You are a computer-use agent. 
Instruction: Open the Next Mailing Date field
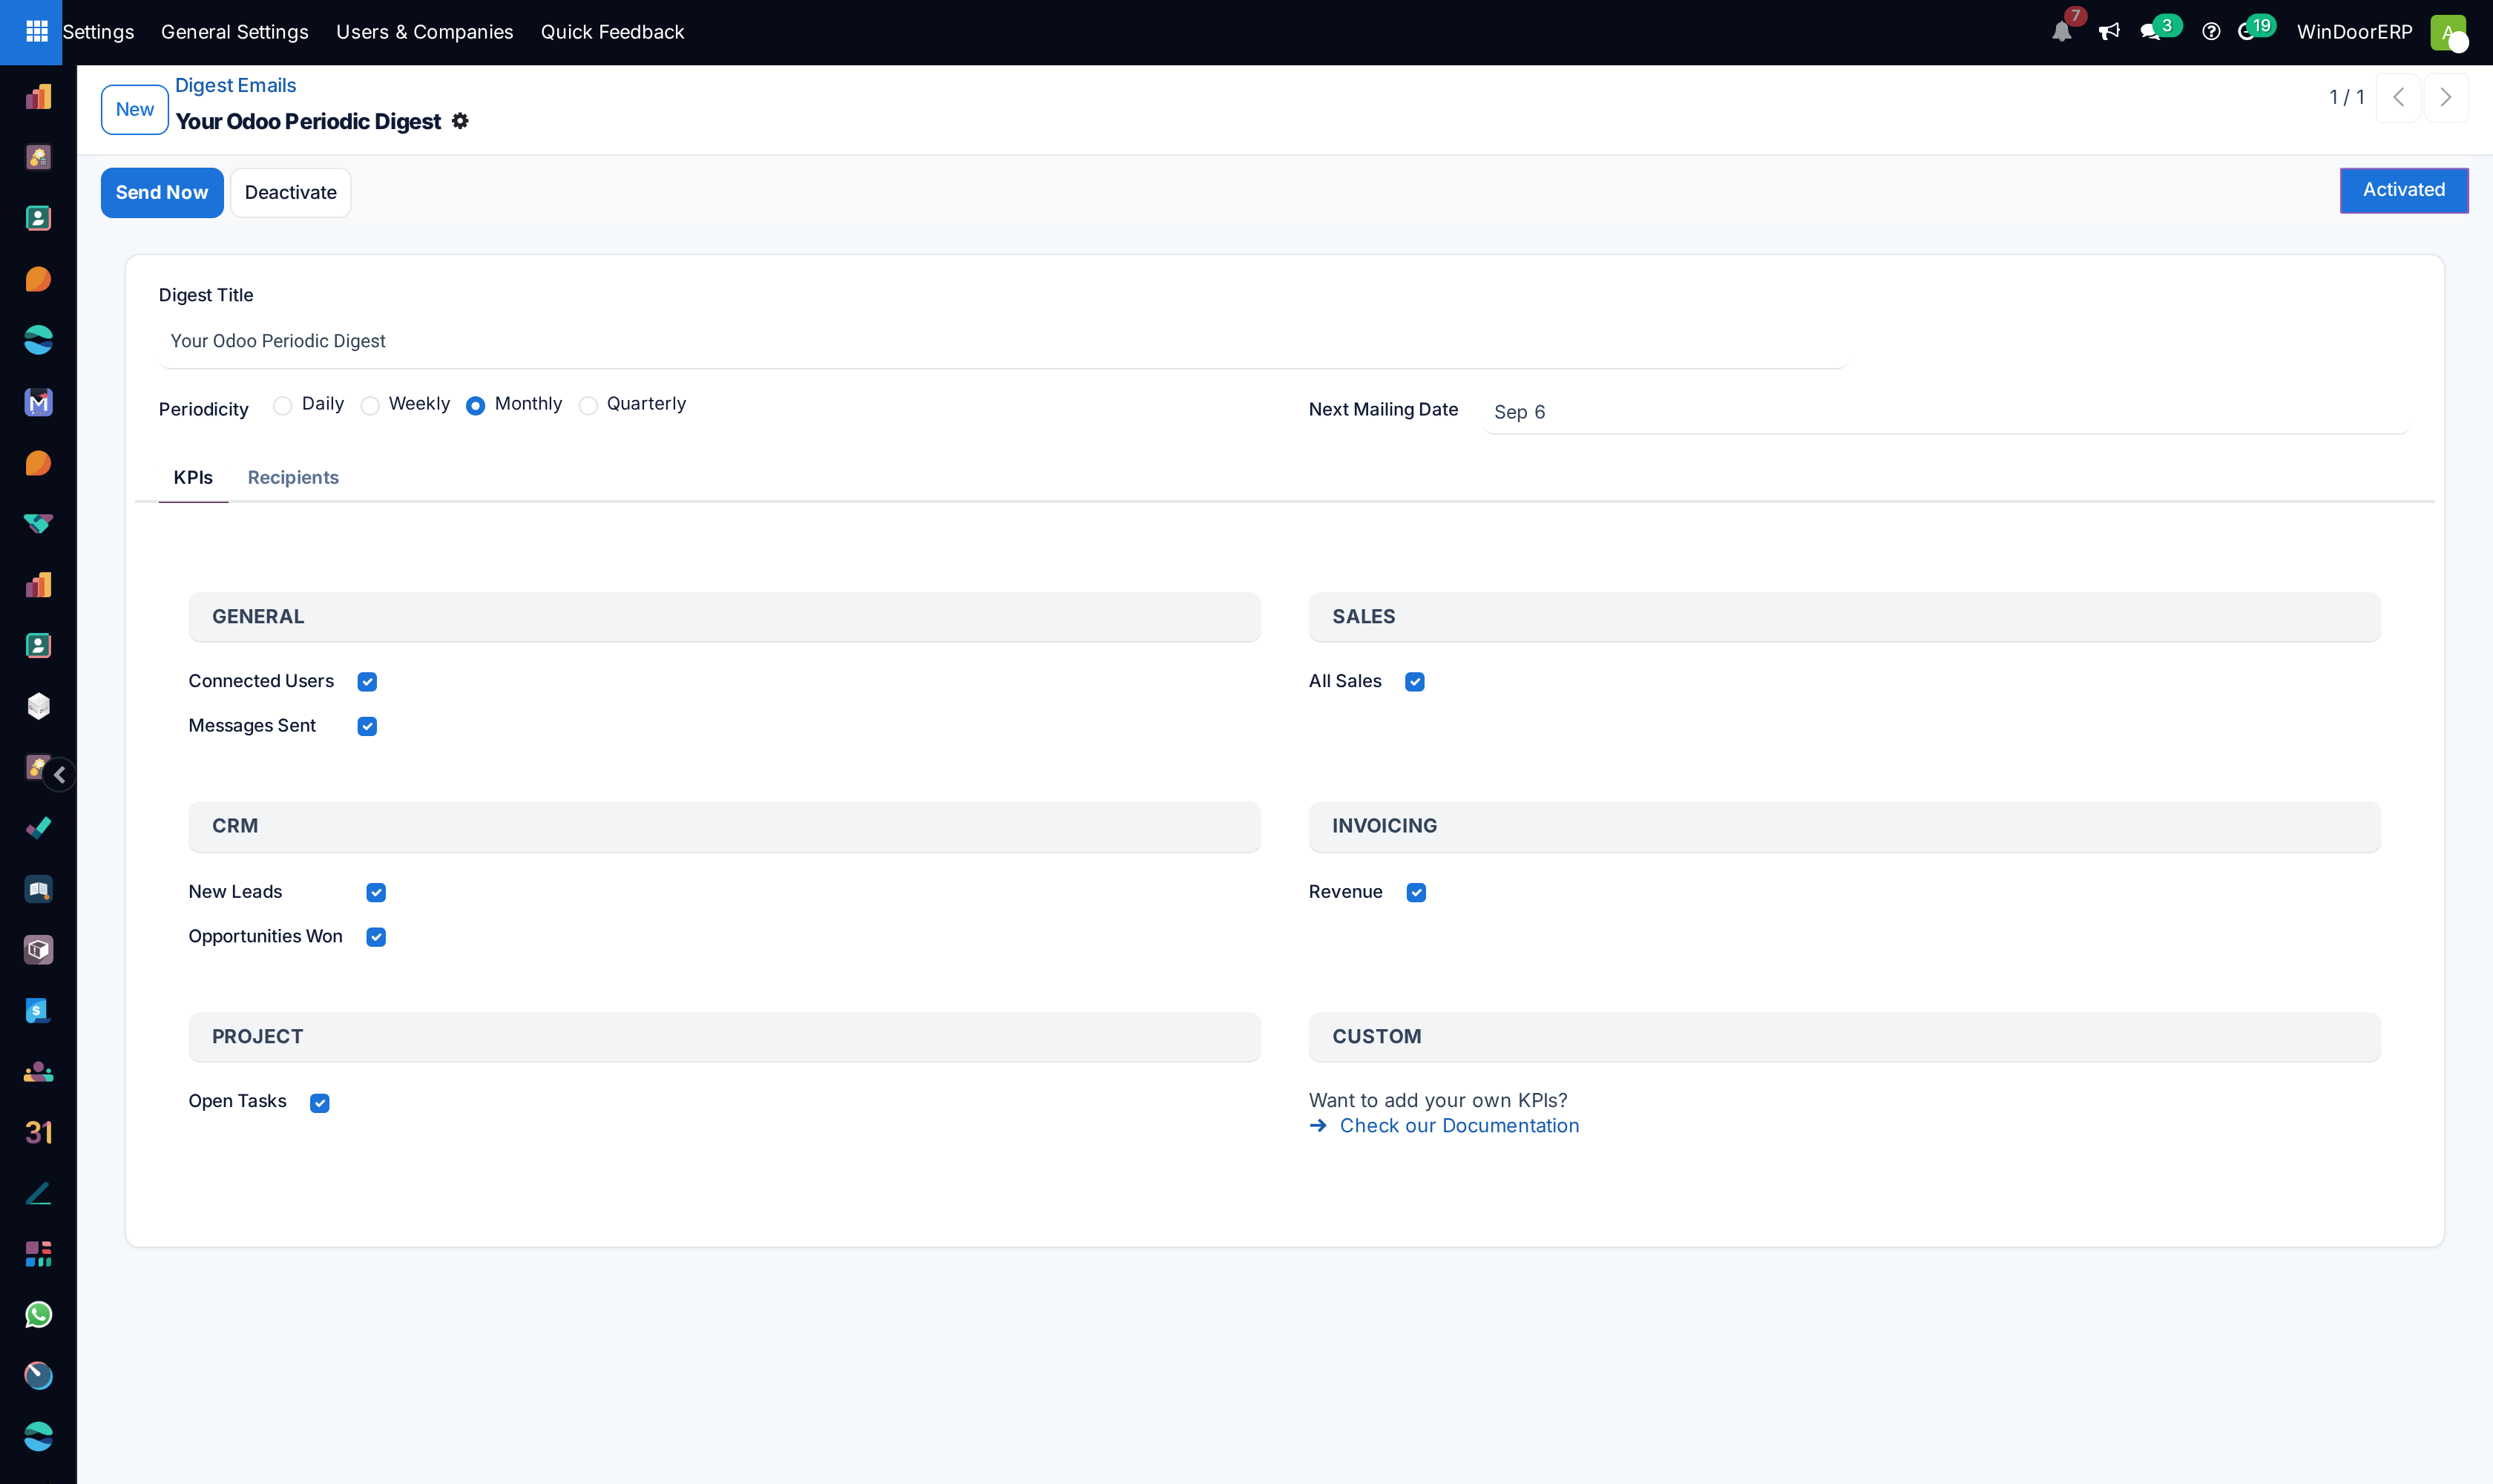1946,412
